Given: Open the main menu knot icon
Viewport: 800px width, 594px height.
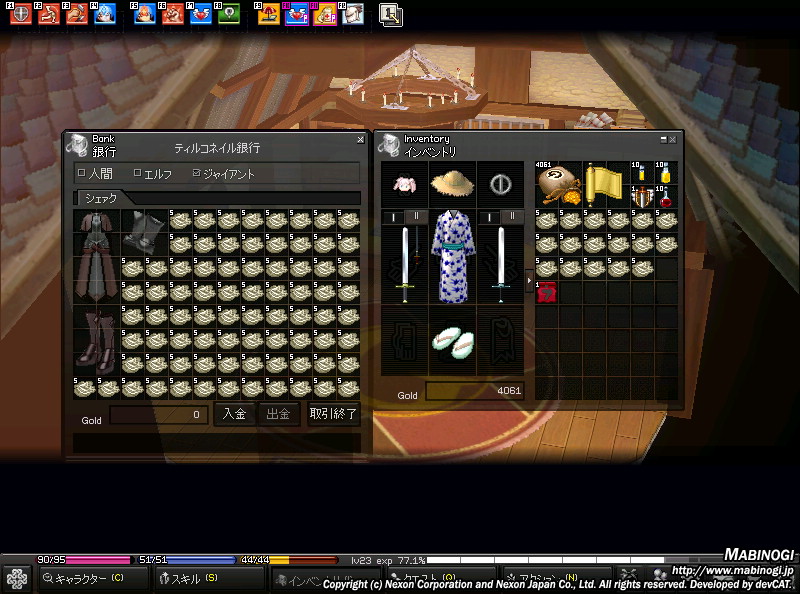Looking at the screenshot, I should tap(17, 579).
